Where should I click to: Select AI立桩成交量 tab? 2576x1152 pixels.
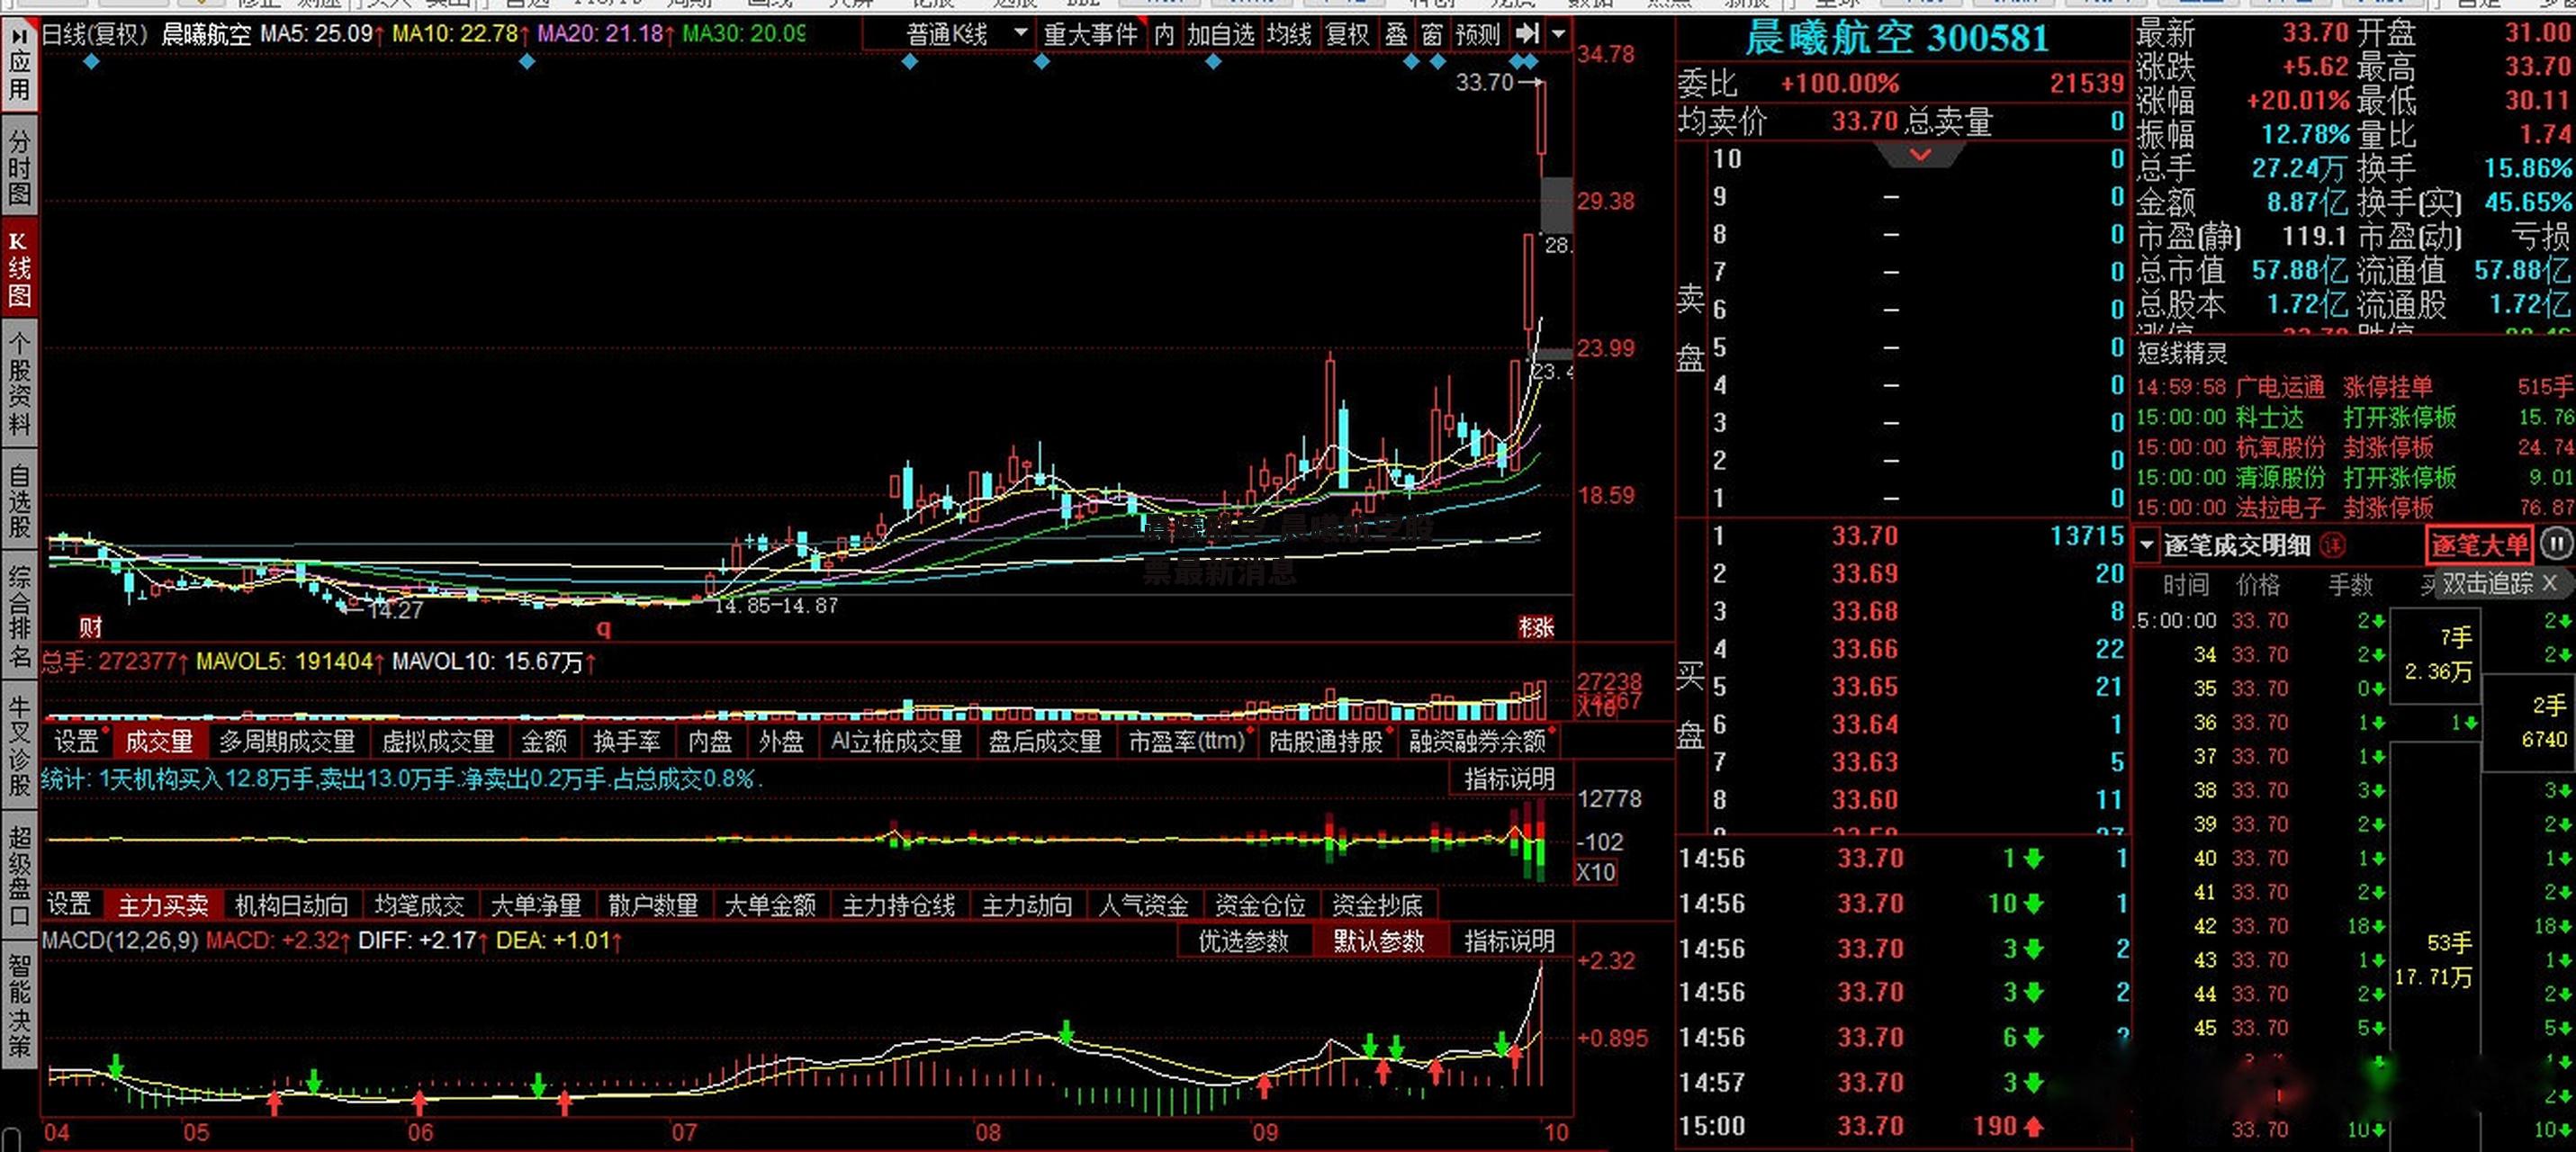tap(896, 741)
